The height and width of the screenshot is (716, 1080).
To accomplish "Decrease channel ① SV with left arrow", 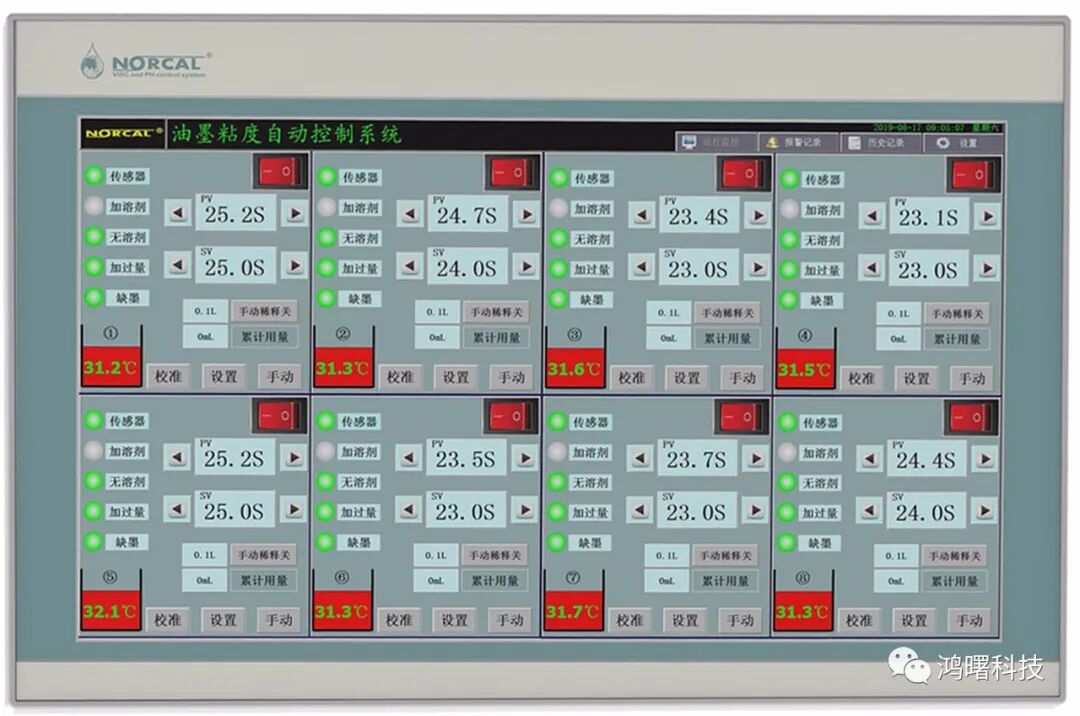I will (x=178, y=266).
